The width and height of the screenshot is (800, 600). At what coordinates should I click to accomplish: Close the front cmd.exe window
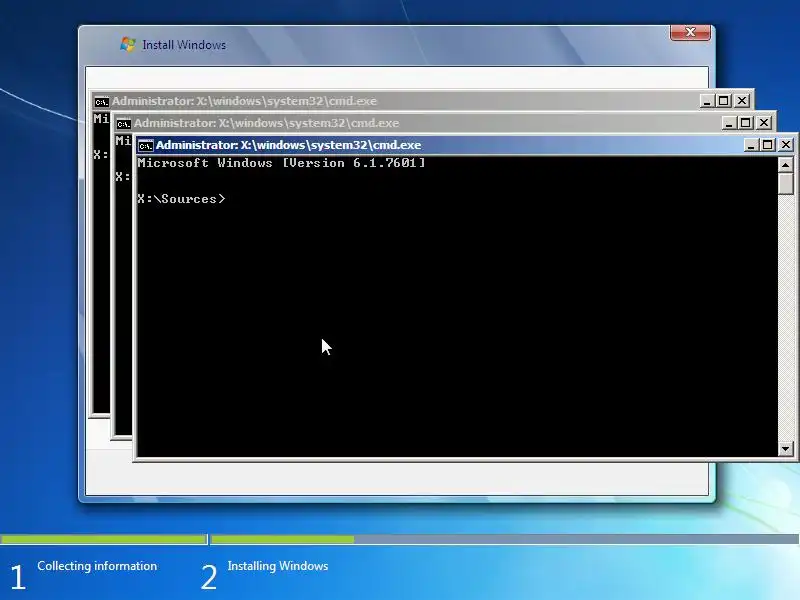point(786,145)
